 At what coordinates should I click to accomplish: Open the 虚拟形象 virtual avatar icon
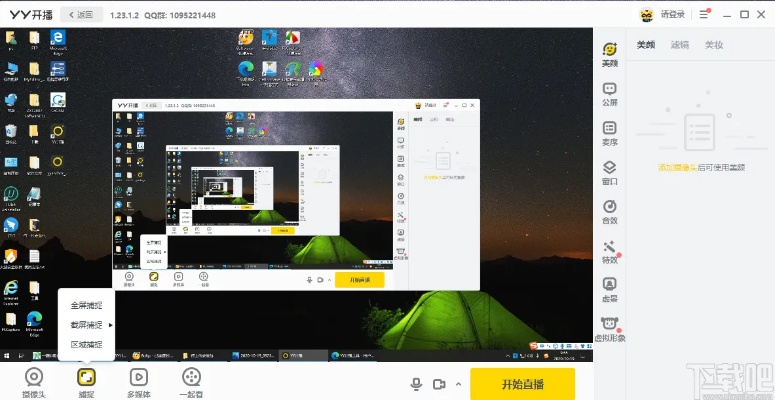click(609, 330)
